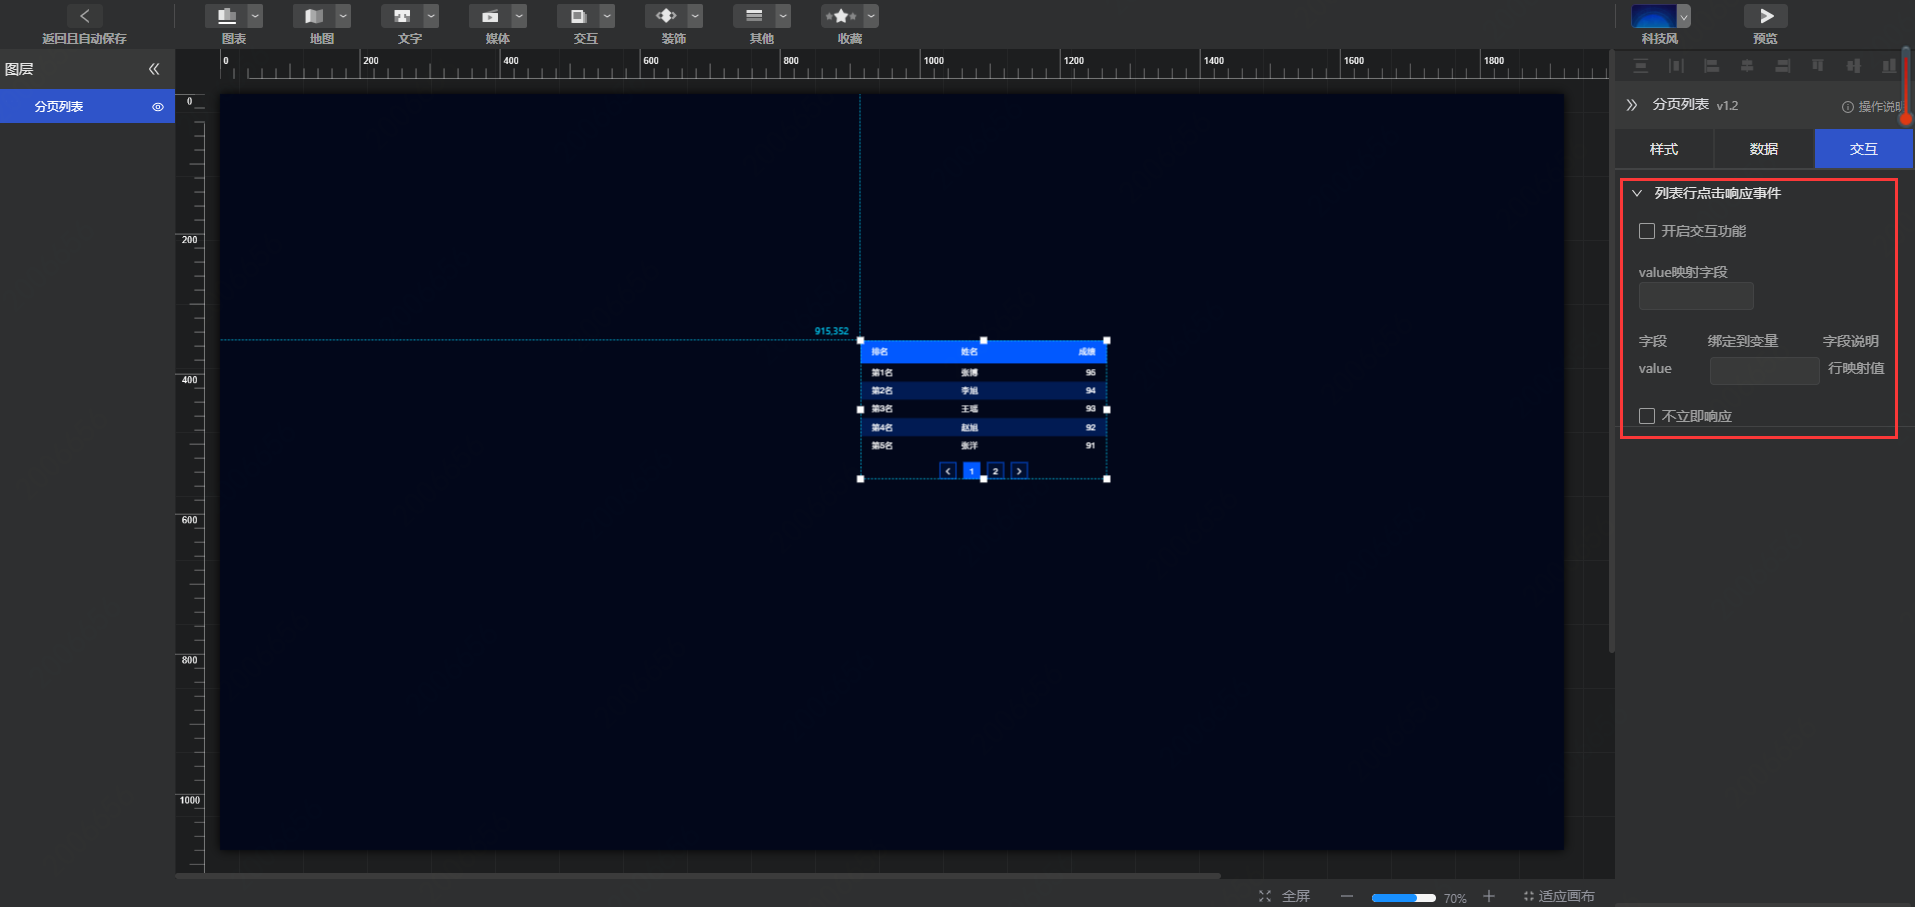Click the 返回且自动保存 label
Viewport: 1915px width, 907px height.
pyautogui.click(x=84, y=39)
